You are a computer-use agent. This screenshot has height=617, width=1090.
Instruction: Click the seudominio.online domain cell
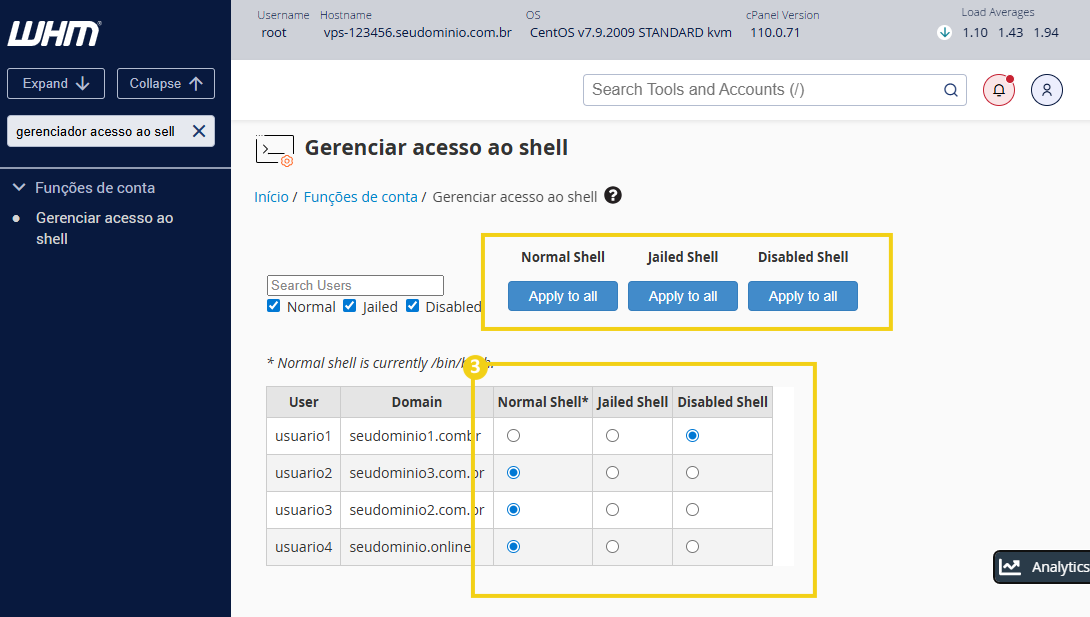[x=416, y=546]
